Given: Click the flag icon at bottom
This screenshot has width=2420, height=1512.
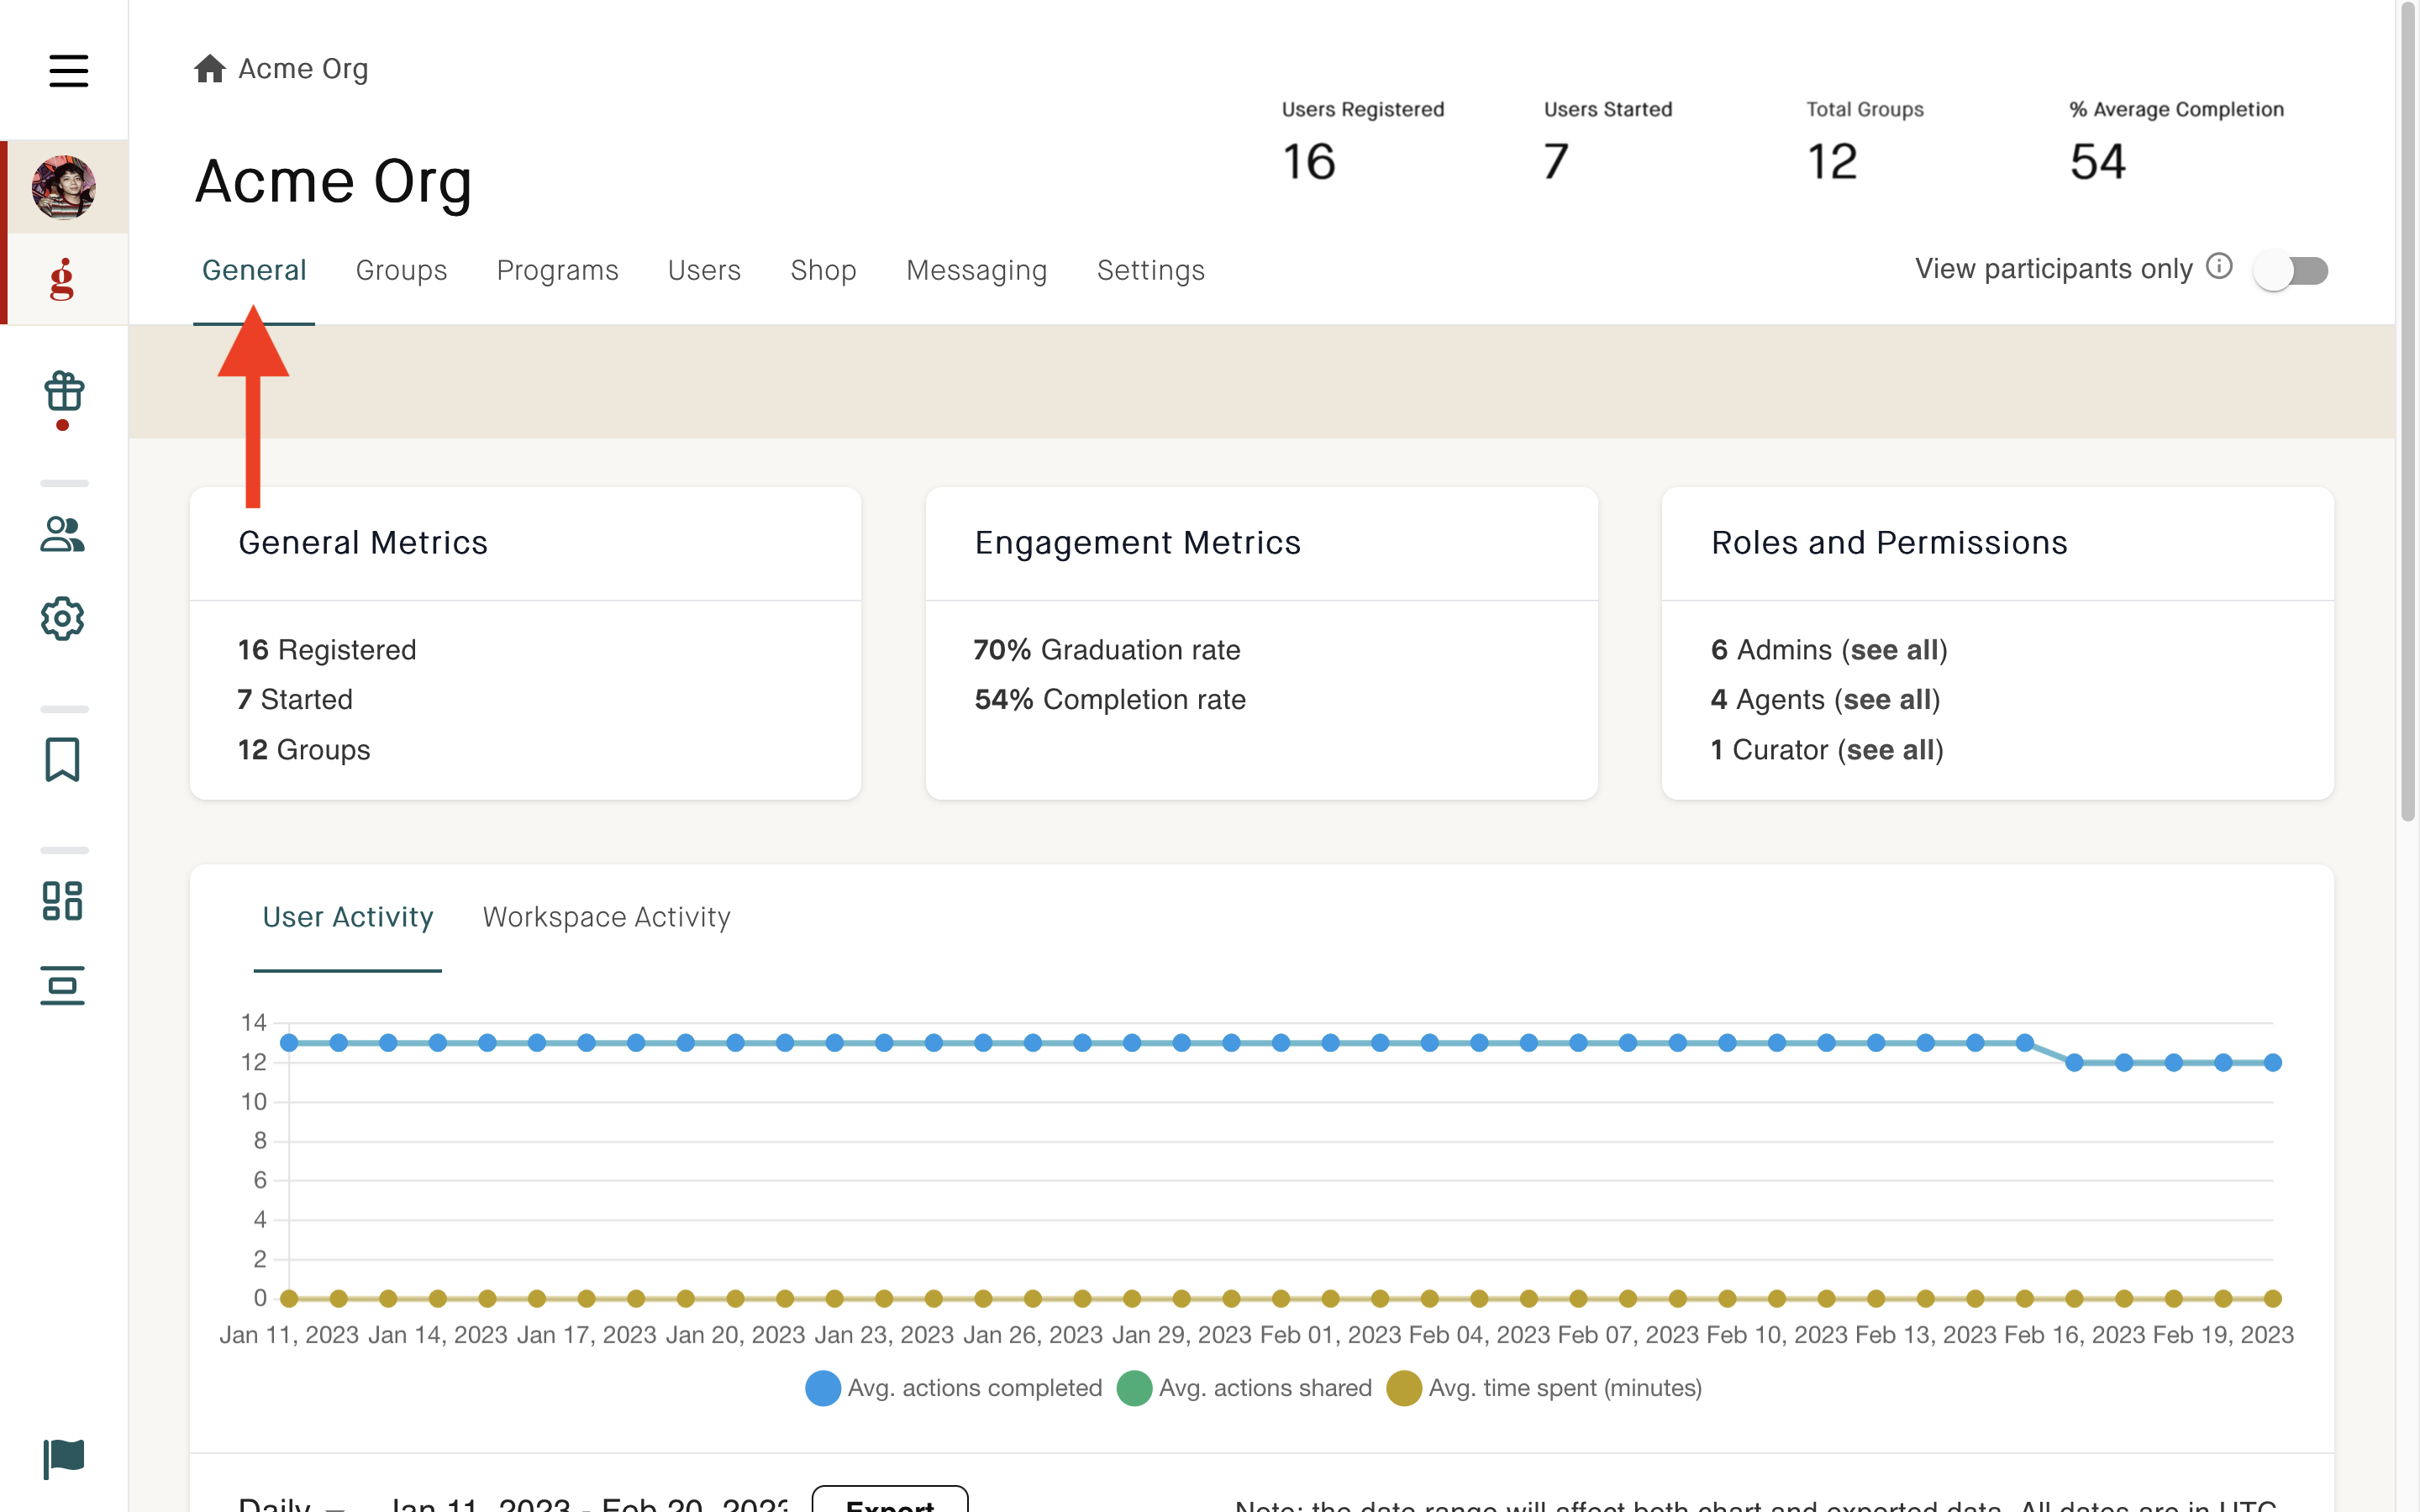Looking at the screenshot, I should click(64, 1458).
